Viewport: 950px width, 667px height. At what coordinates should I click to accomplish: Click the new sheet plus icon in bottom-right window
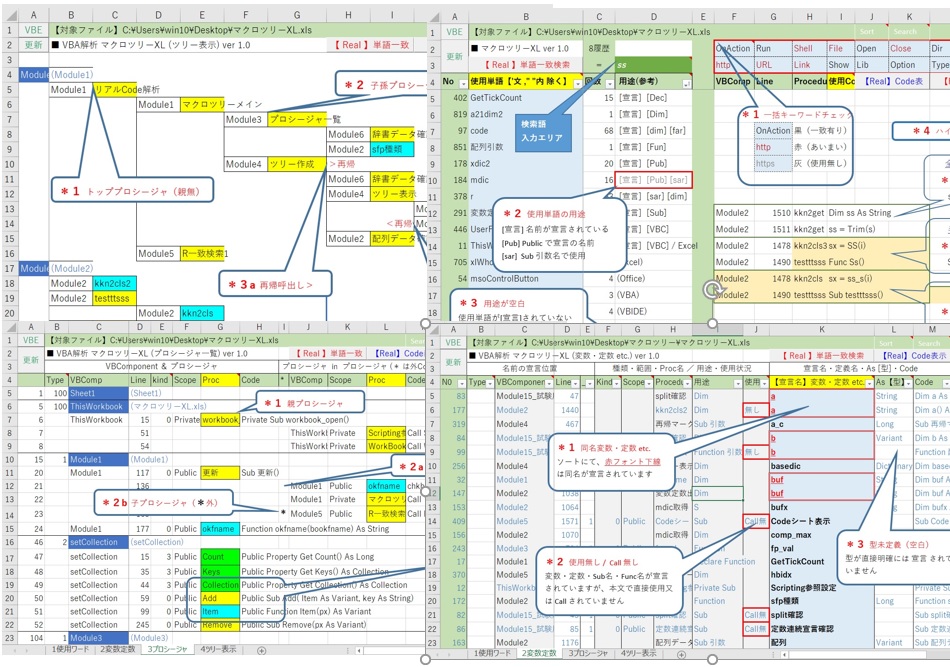point(681,654)
